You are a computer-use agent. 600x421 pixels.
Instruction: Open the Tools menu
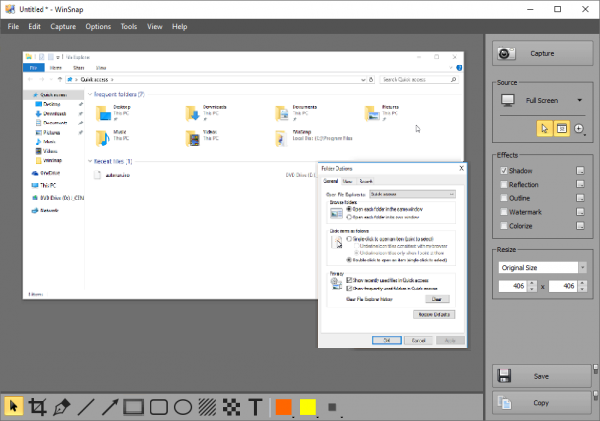pyautogui.click(x=129, y=26)
